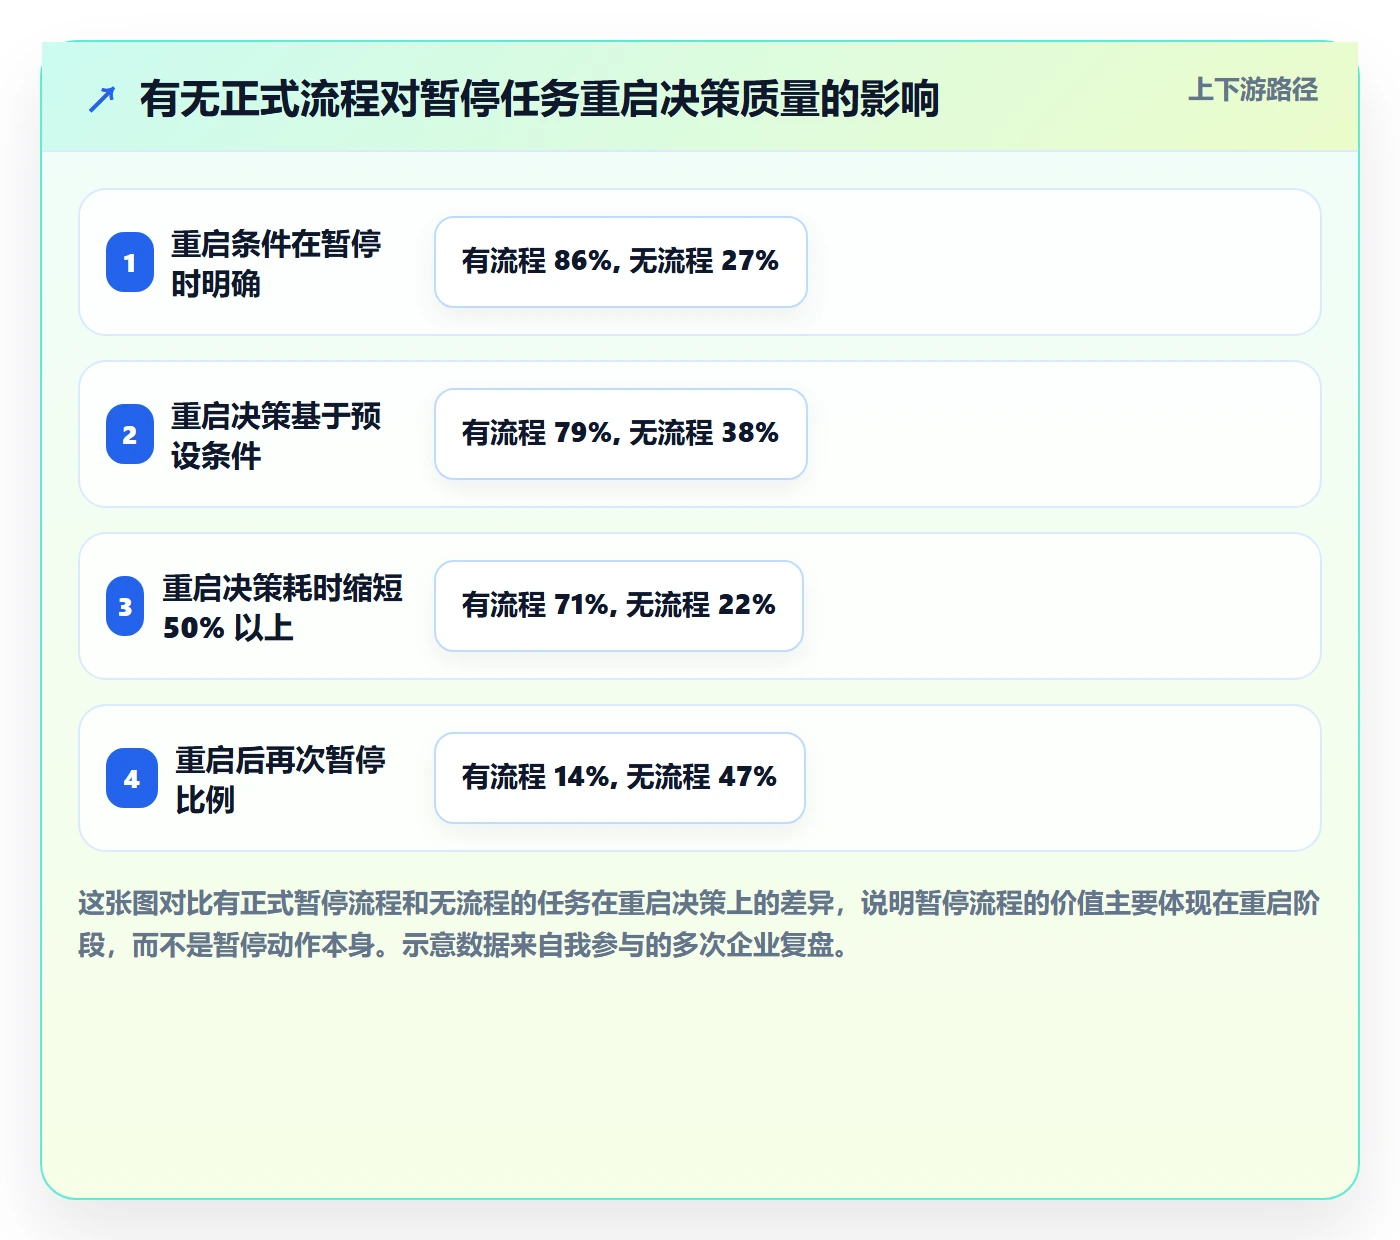Click the 上下游路径 label
The height and width of the screenshot is (1240, 1400).
click(x=1252, y=90)
